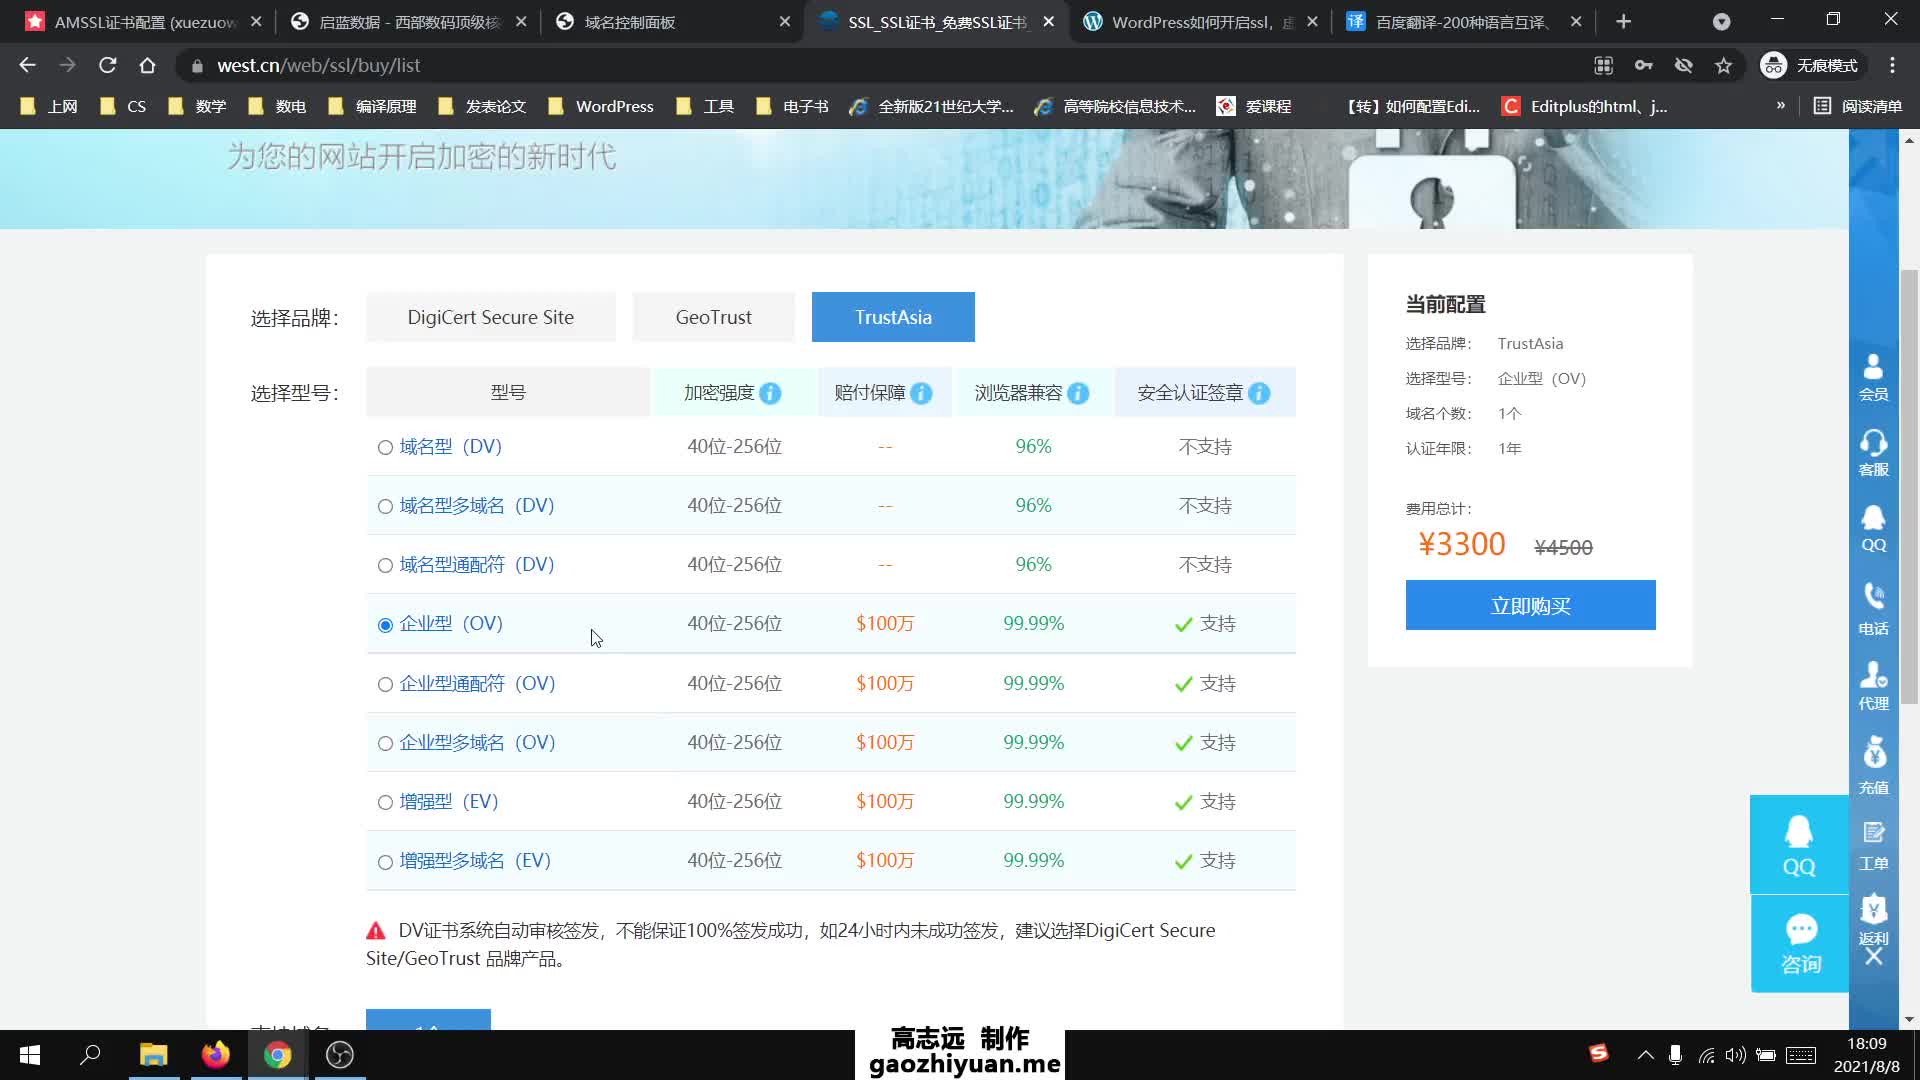Switch to the WordPress如何开启ssl tab
The width and height of the screenshot is (1920, 1080).
1201,21
